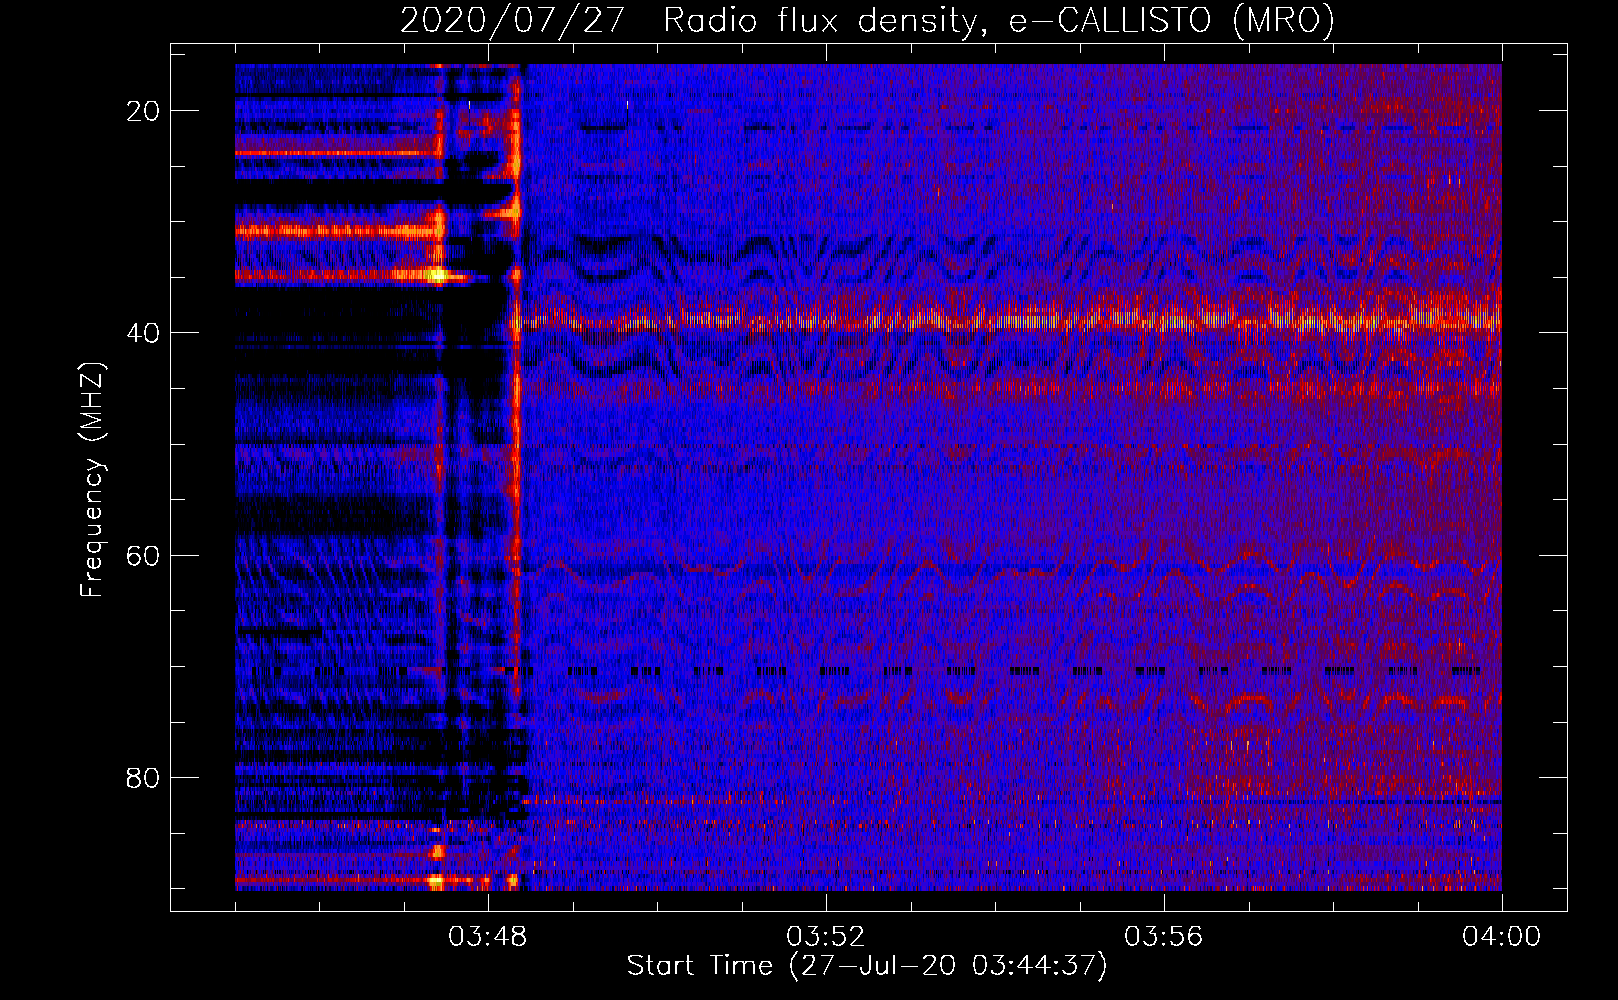Click the 40 MHz frequency tick label
1618x1000 pixels.
[143, 333]
